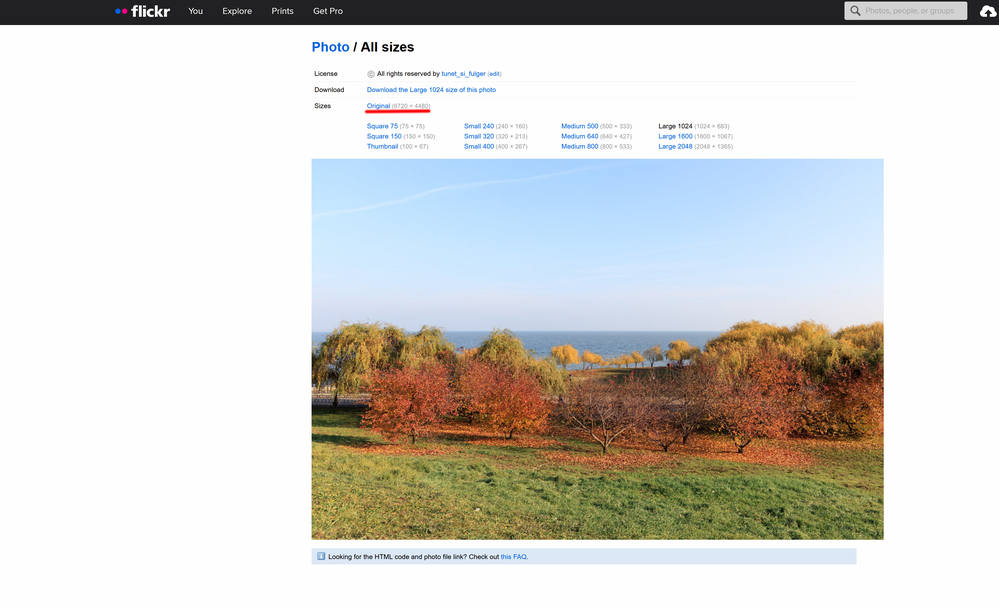Select the Original size link

click(378, 106)
